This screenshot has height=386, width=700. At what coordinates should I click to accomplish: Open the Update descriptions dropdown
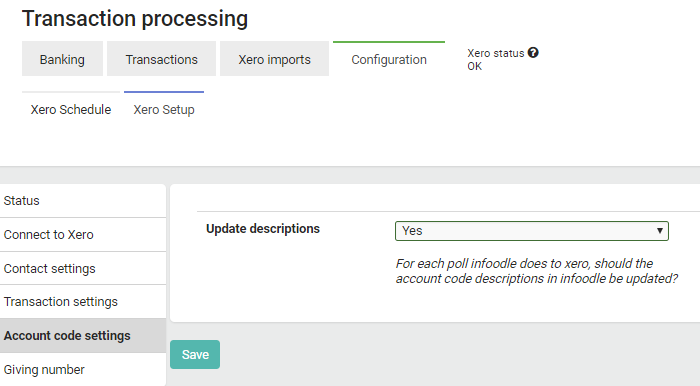pyautogui.click(x=532, y=231)
